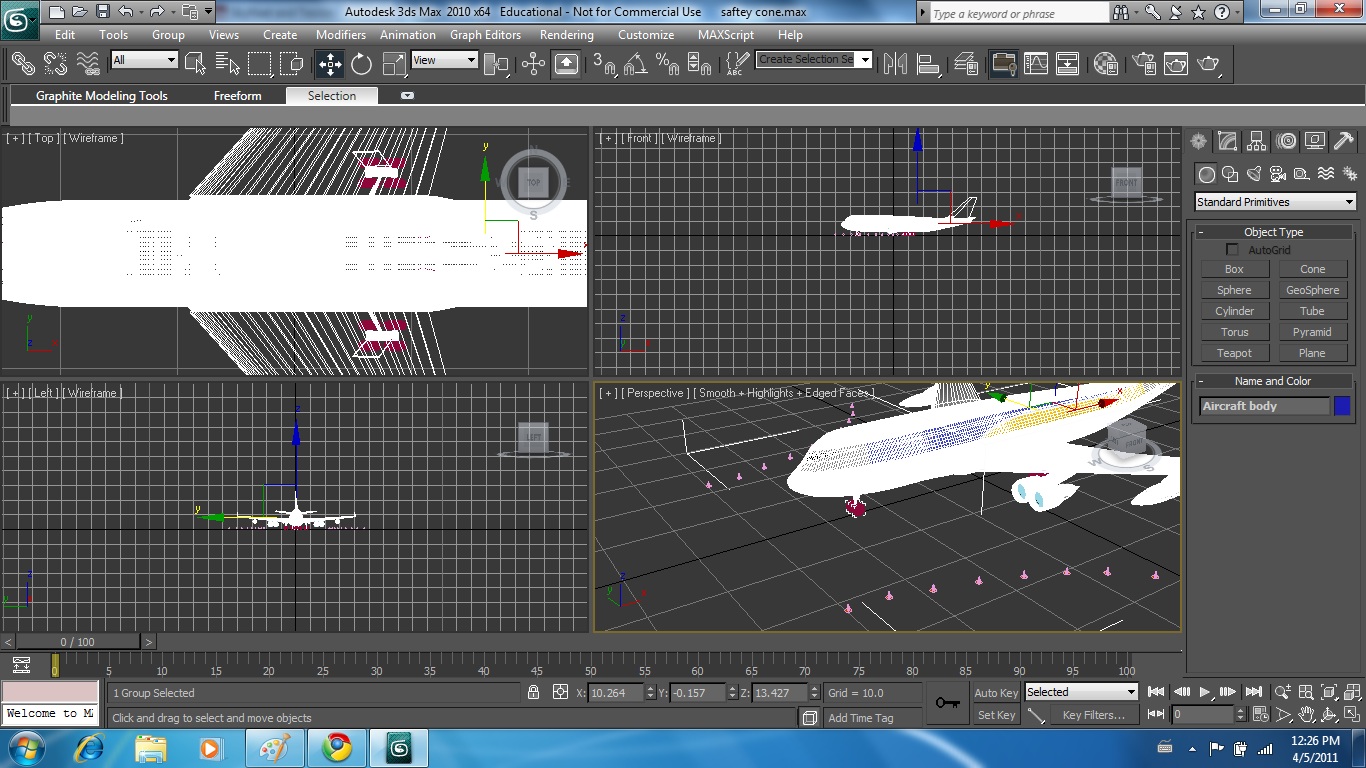Switch to the Freeform ribbon tab
1366x768 pixels.
click(237, 96)
